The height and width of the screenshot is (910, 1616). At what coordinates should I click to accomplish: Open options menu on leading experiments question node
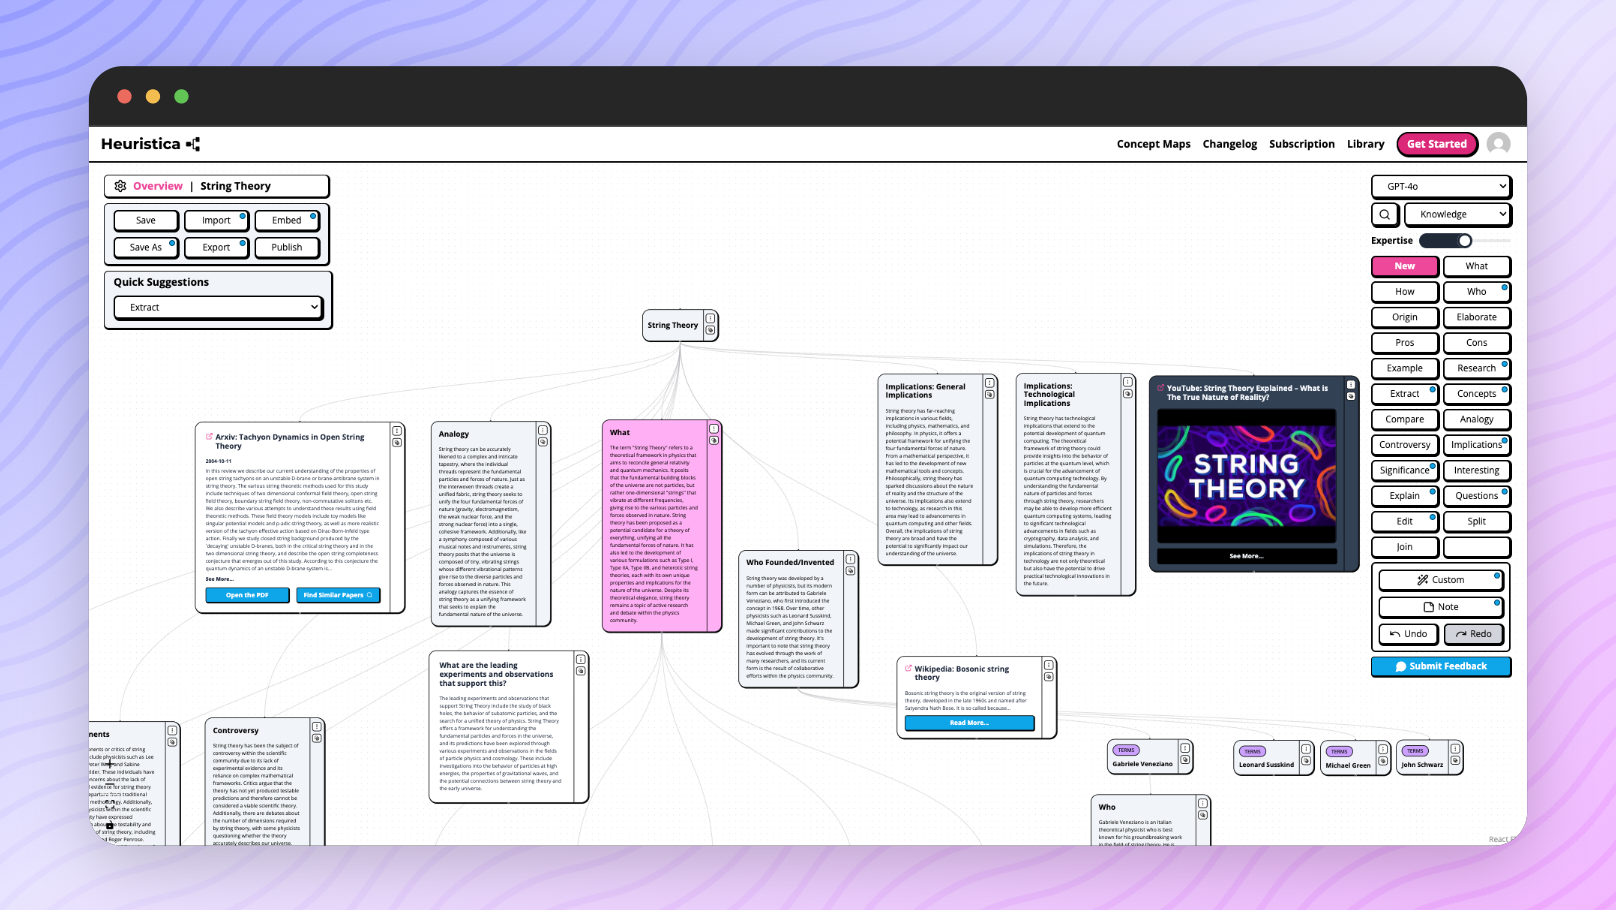tap(580, 659)
